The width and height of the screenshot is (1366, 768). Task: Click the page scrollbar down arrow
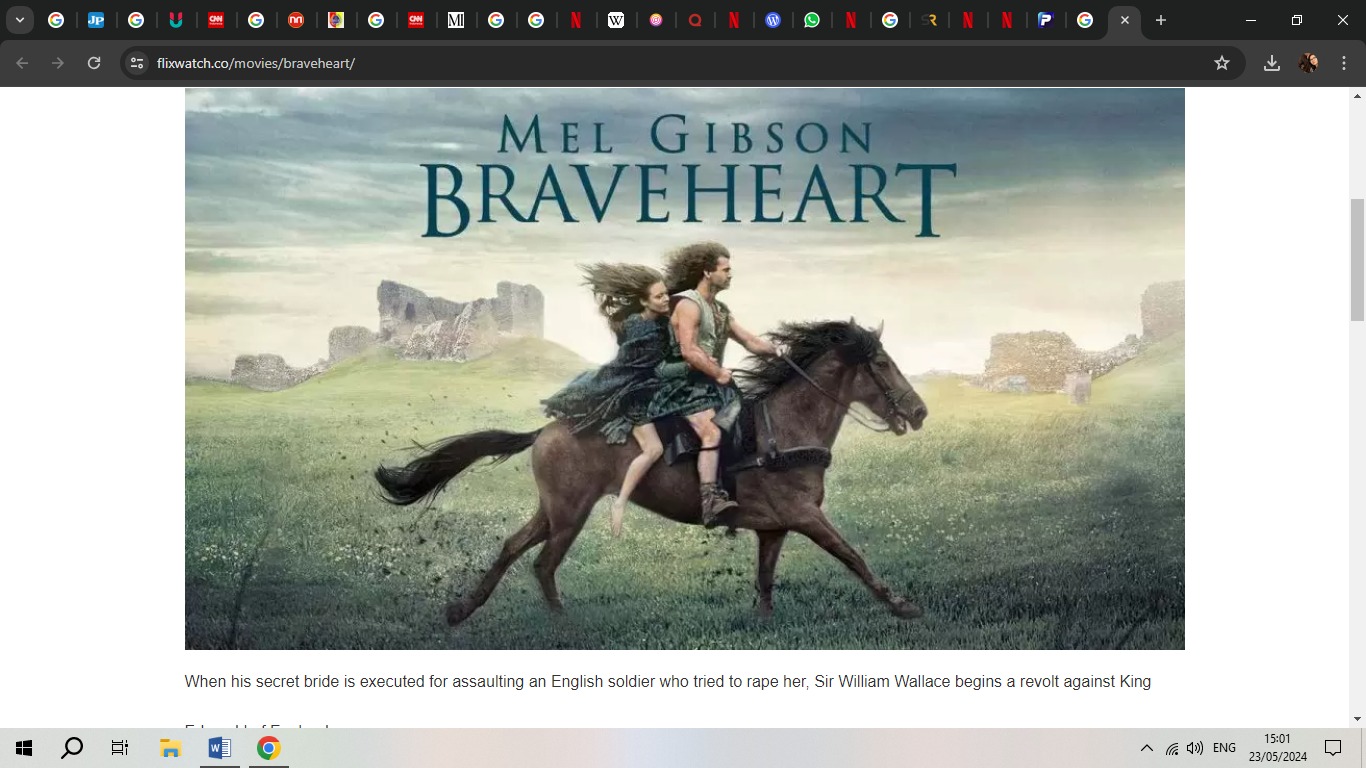(1358, 719)
